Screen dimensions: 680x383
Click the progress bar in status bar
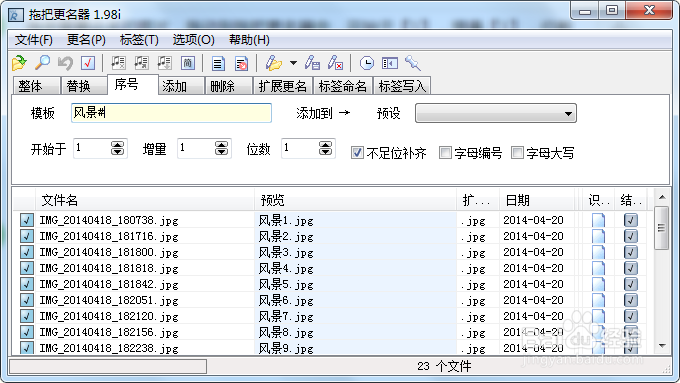tap(108, 367)
